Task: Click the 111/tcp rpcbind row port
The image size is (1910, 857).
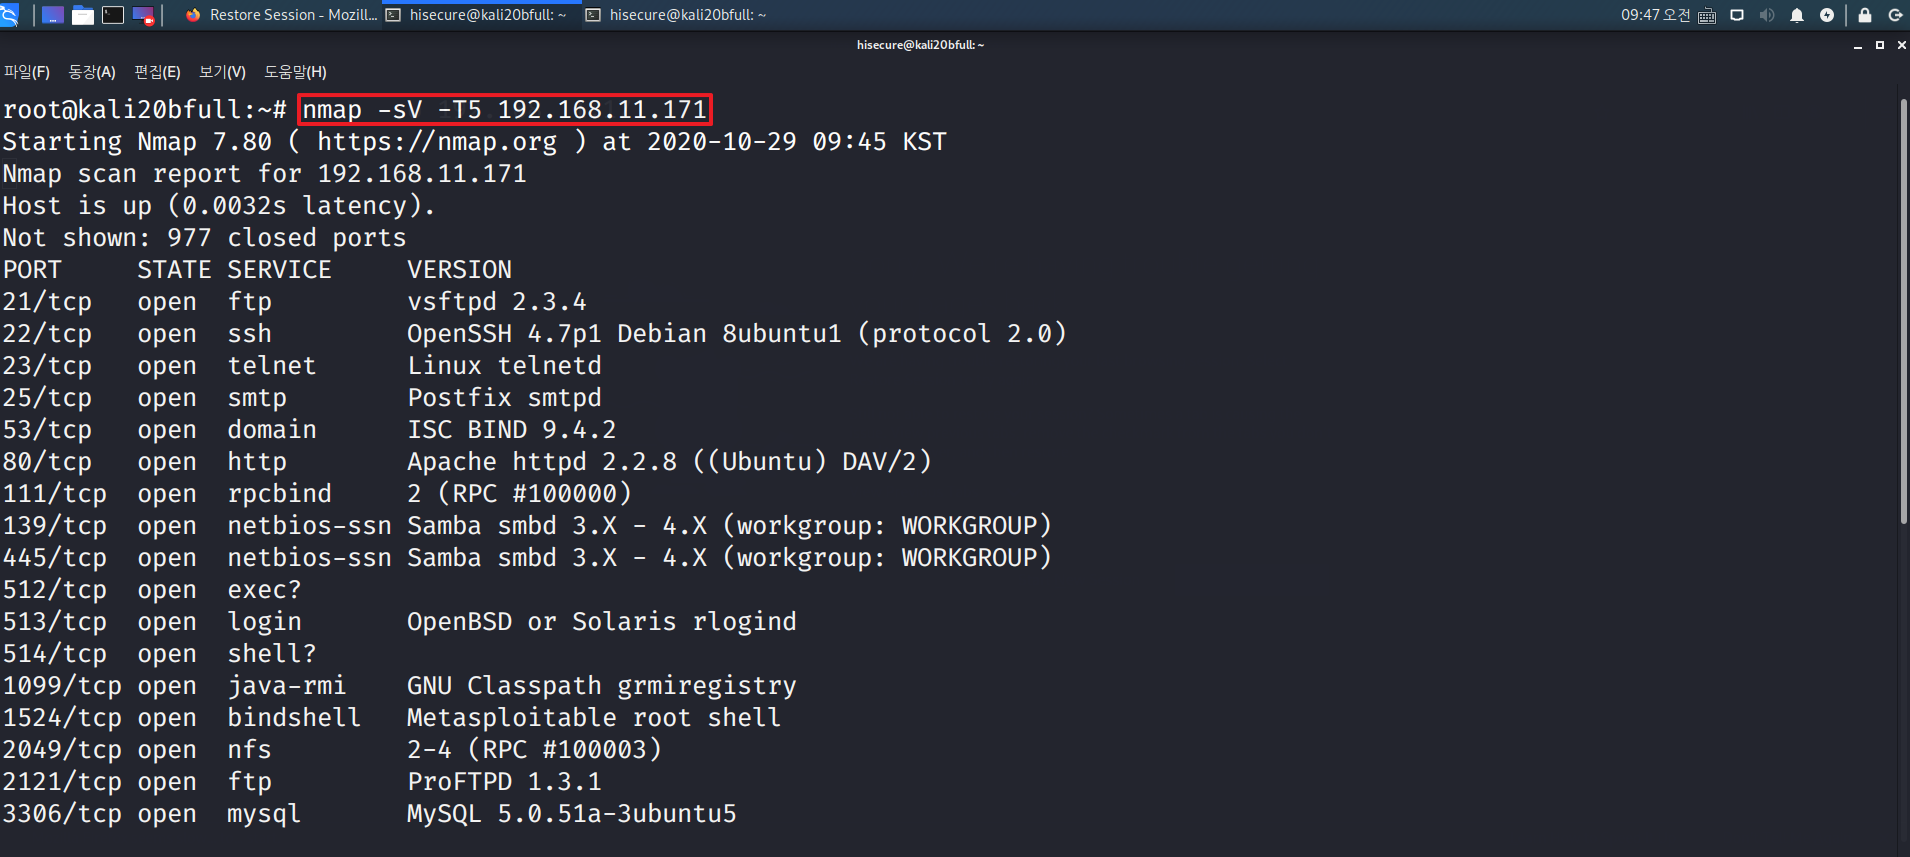Action: [54, 494]
